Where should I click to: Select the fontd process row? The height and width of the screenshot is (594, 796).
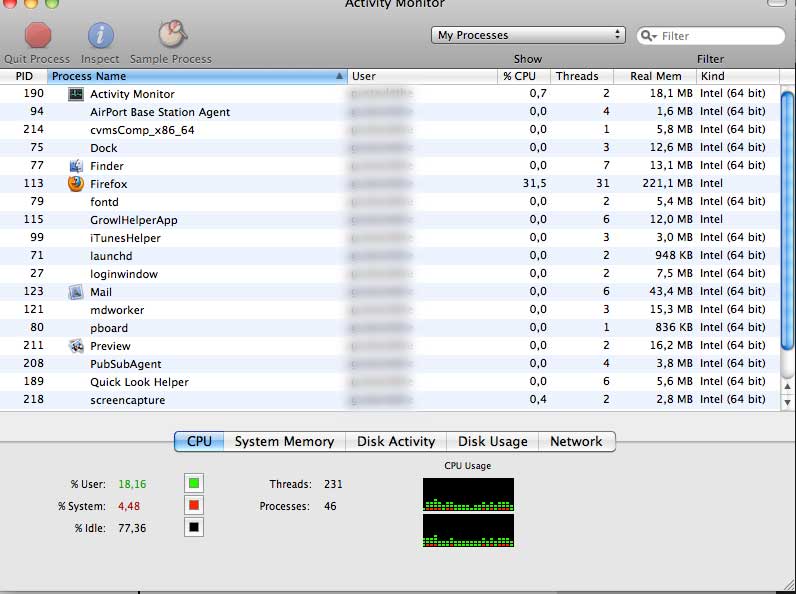click(389, 202)
